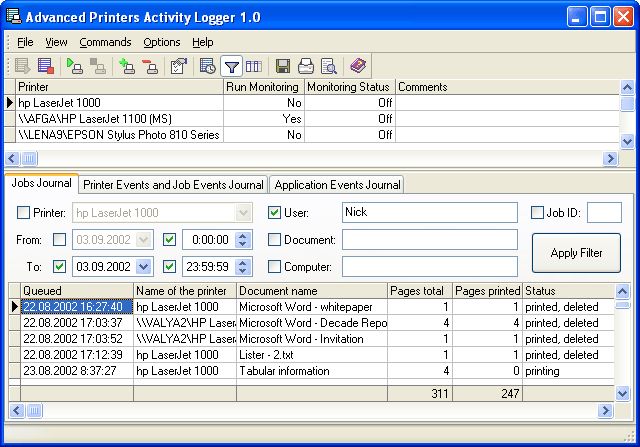Viewport: 640px width, 447px height.
Task: Open the File menu
Action: pos(25,42)
